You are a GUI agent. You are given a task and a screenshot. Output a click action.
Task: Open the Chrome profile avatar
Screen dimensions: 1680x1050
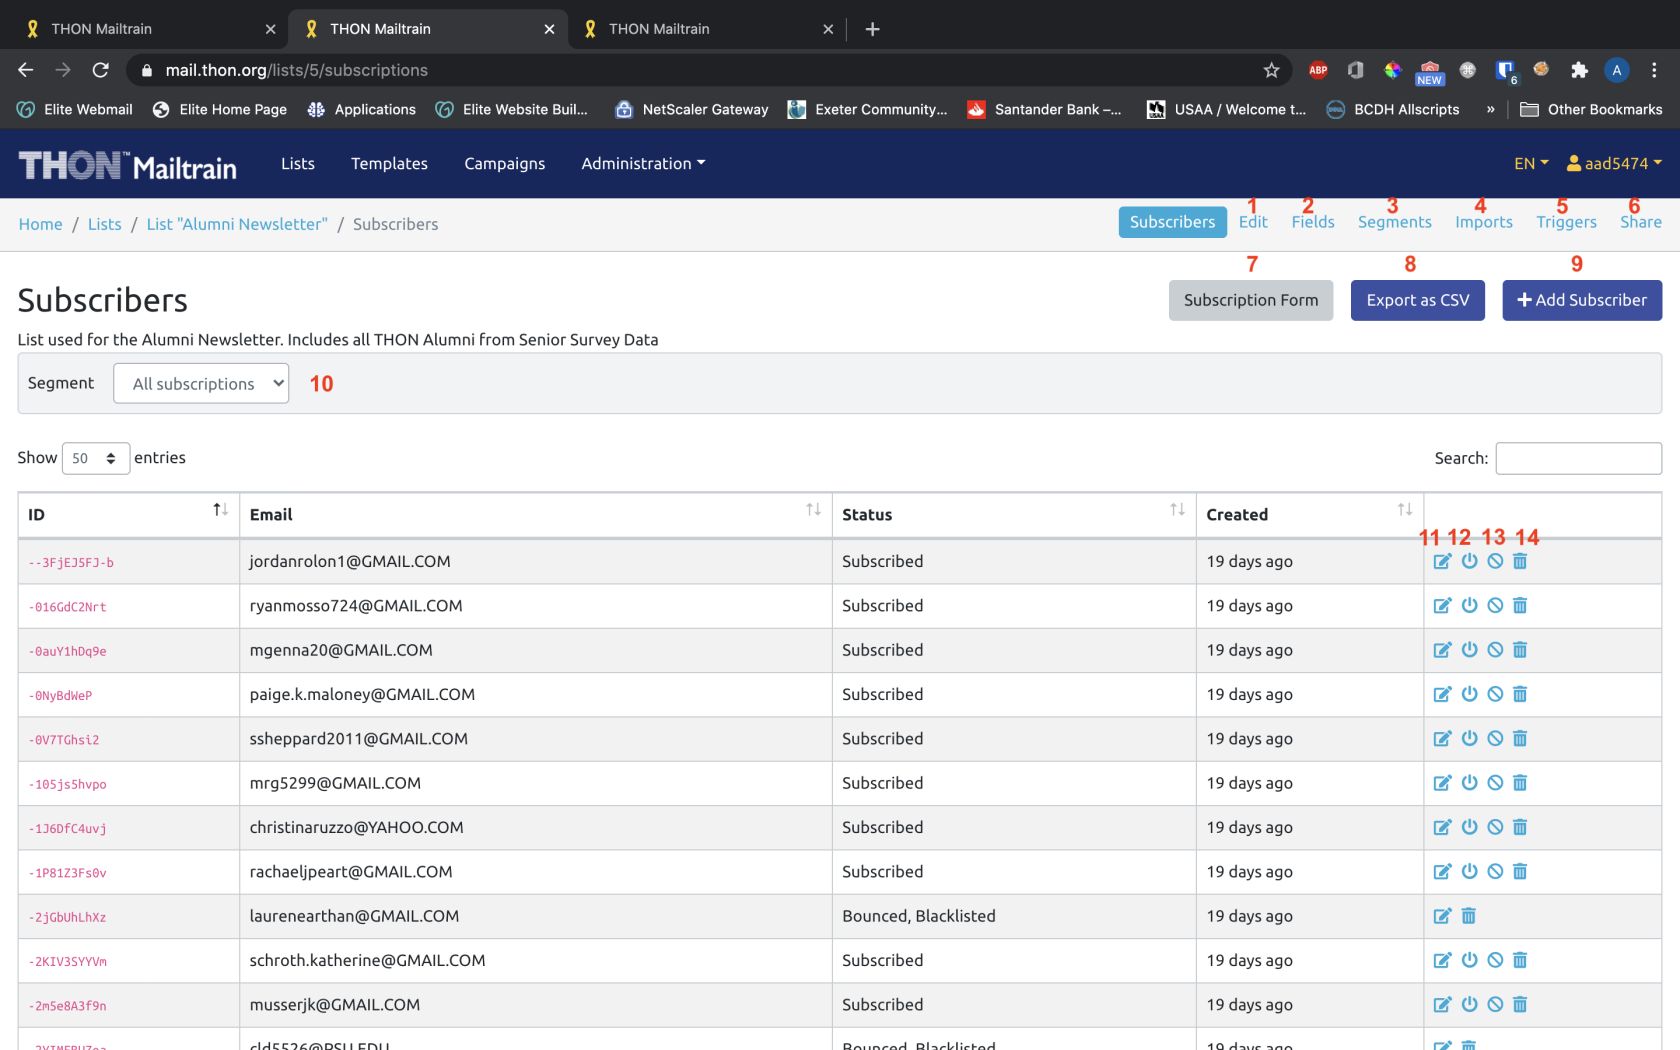pyautogui.click(x=1616, y=70)
